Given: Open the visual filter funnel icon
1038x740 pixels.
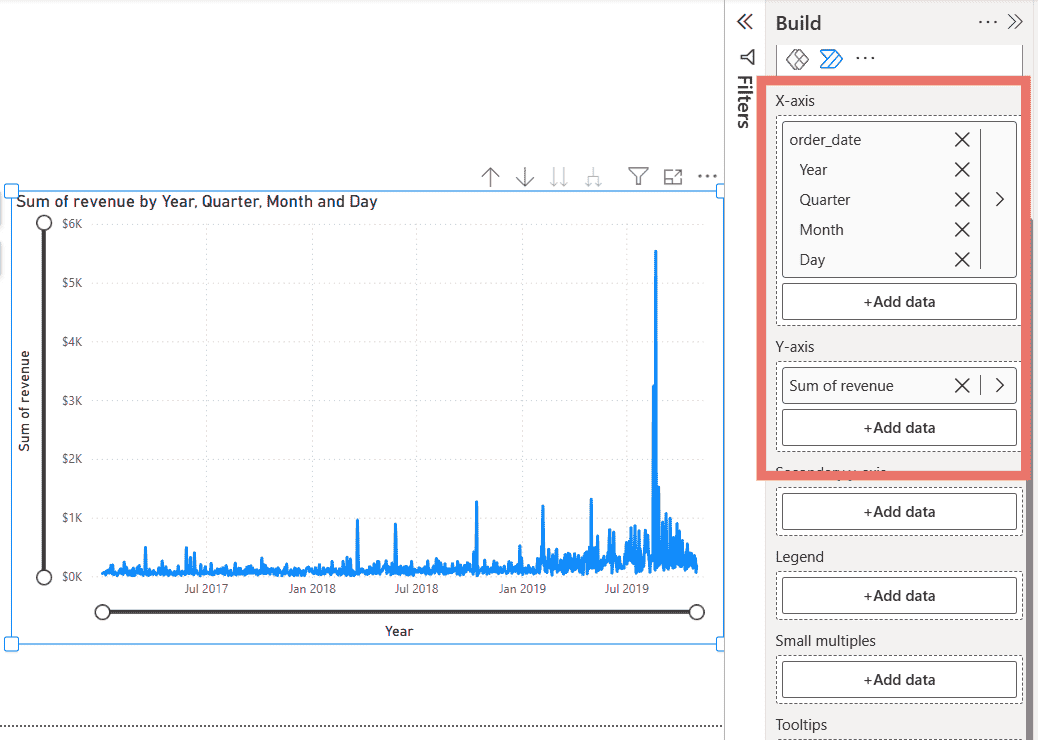Looking at the screenshot, I should pos(638,176).
